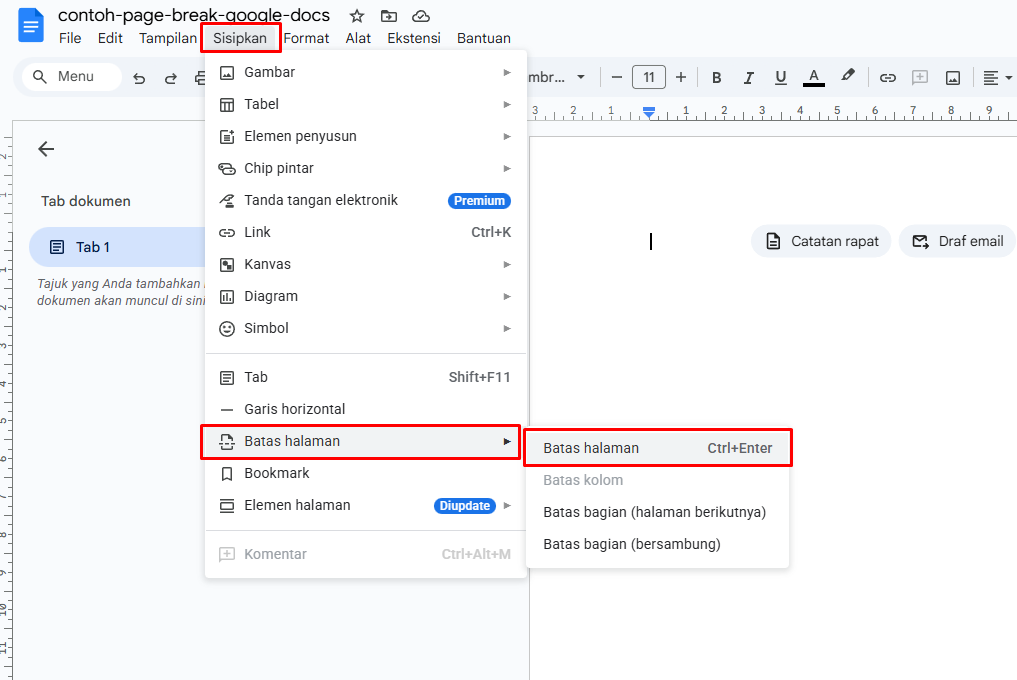Select the highlighter color tool

(847, 77)
